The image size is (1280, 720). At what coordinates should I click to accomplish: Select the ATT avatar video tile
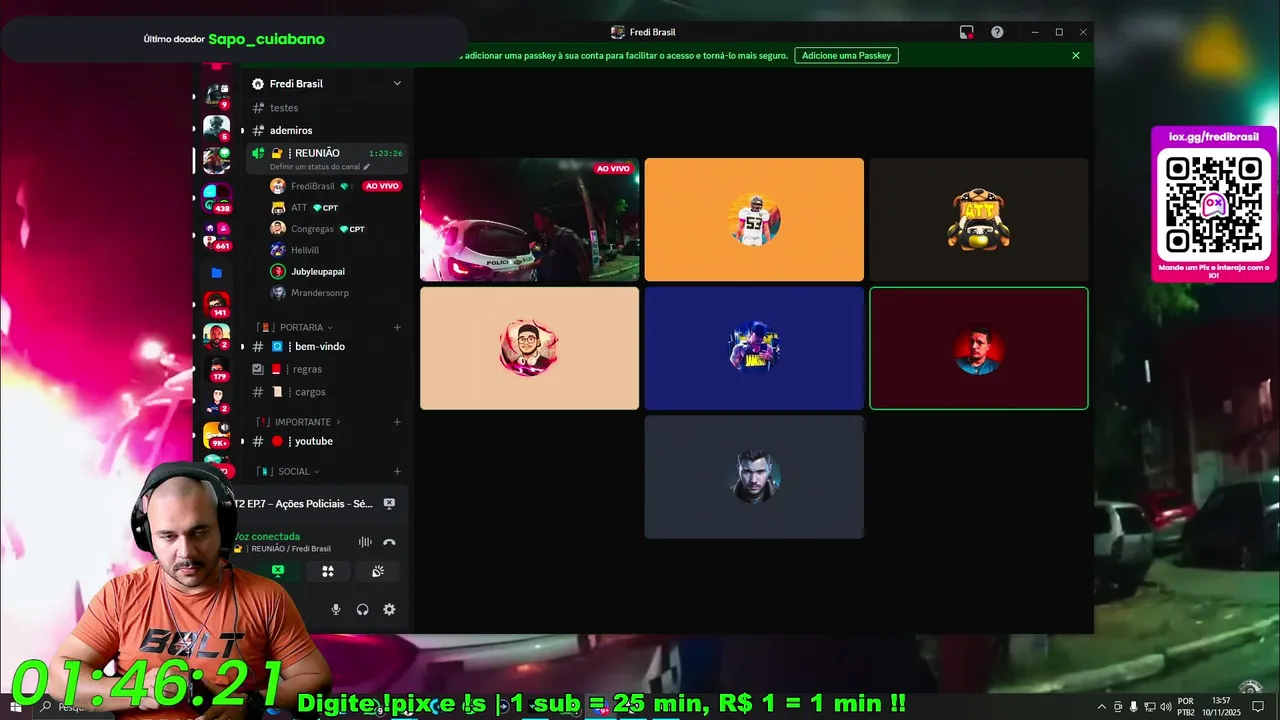[978, 219]
